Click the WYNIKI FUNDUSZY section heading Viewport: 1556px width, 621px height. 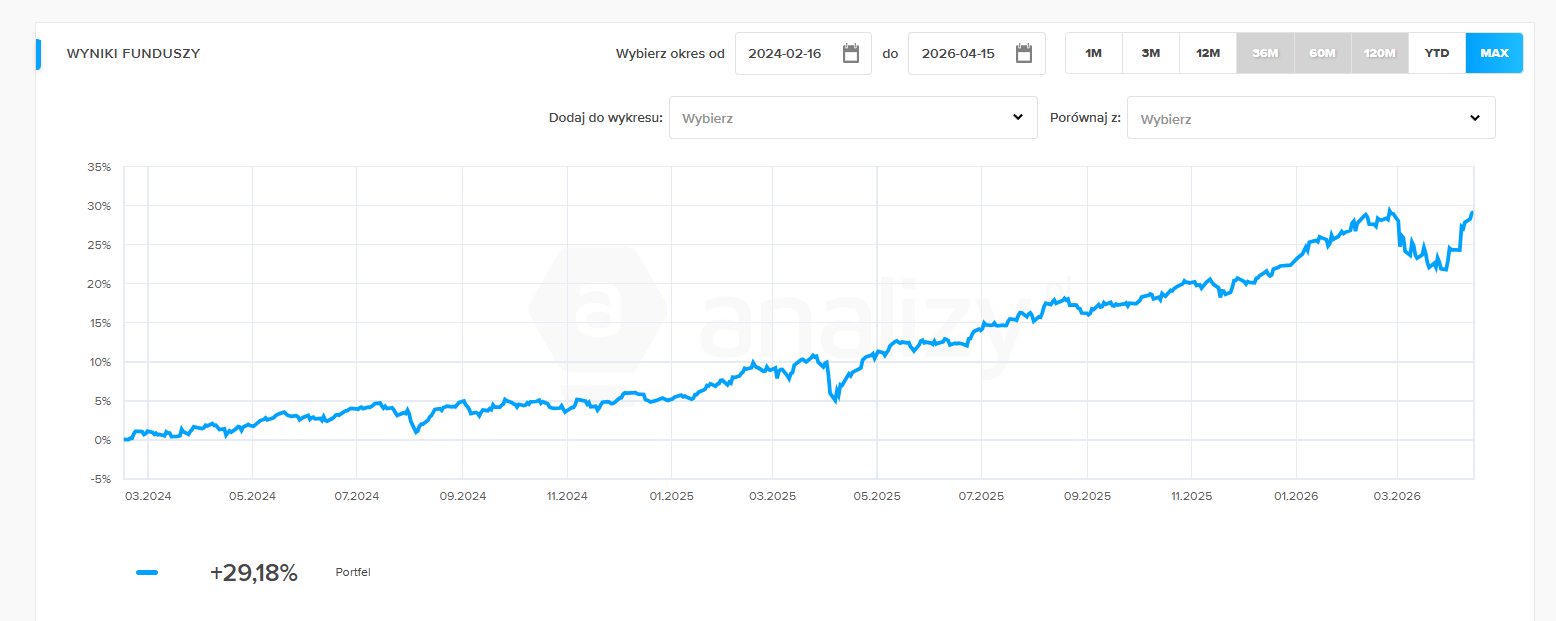coord(133,54)
